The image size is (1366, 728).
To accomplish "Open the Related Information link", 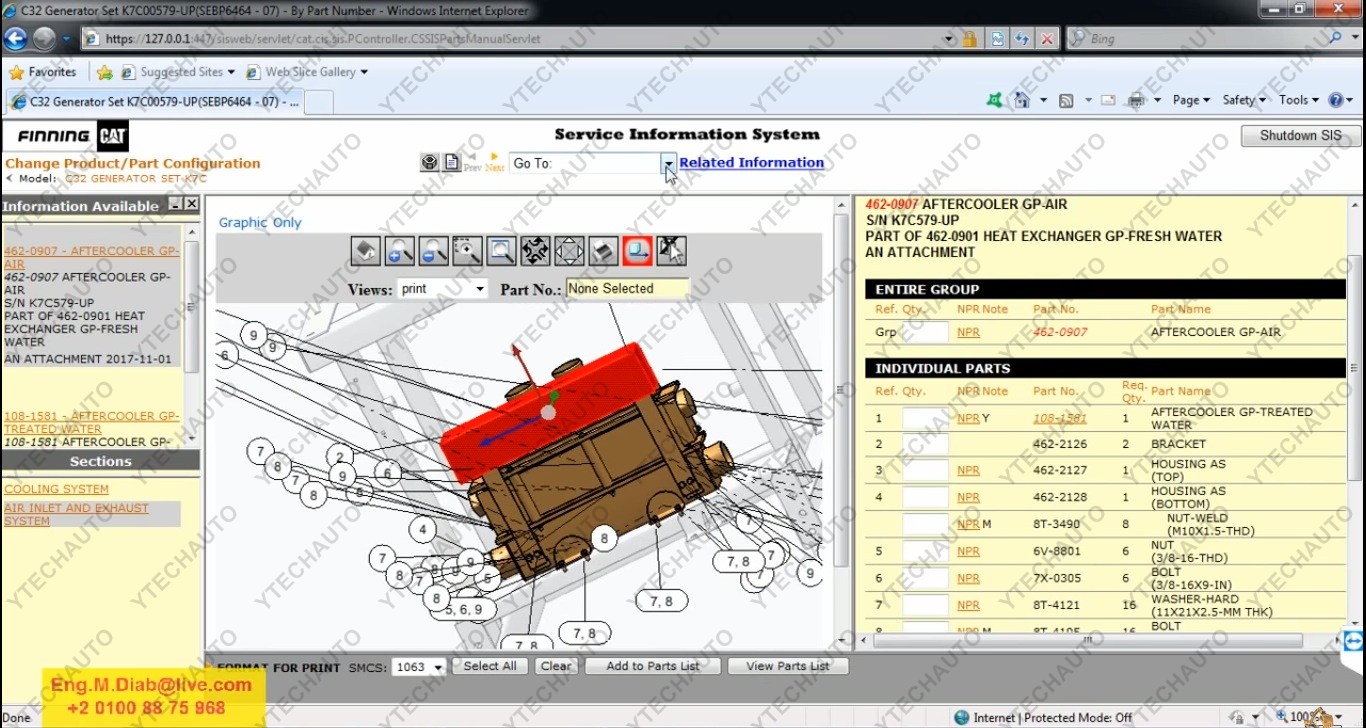I will pos(752,162).
